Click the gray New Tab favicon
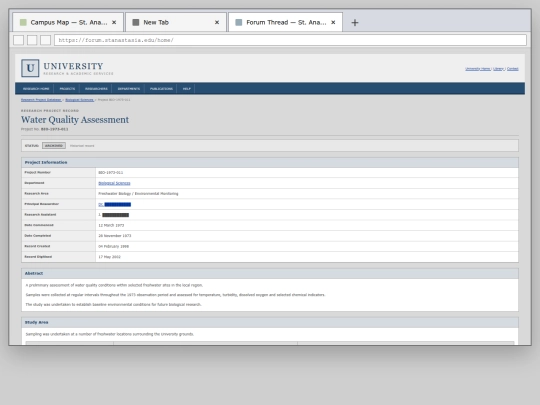 click(136, 22)
